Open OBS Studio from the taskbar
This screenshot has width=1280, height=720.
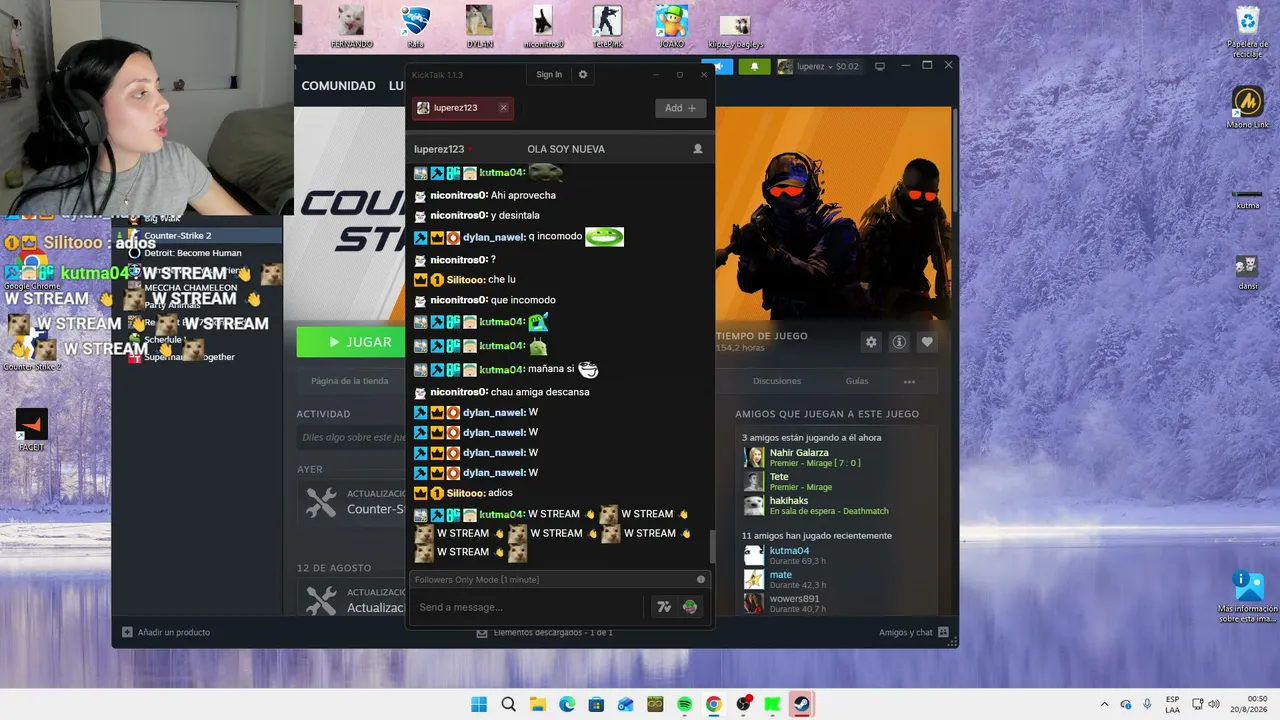743,704
